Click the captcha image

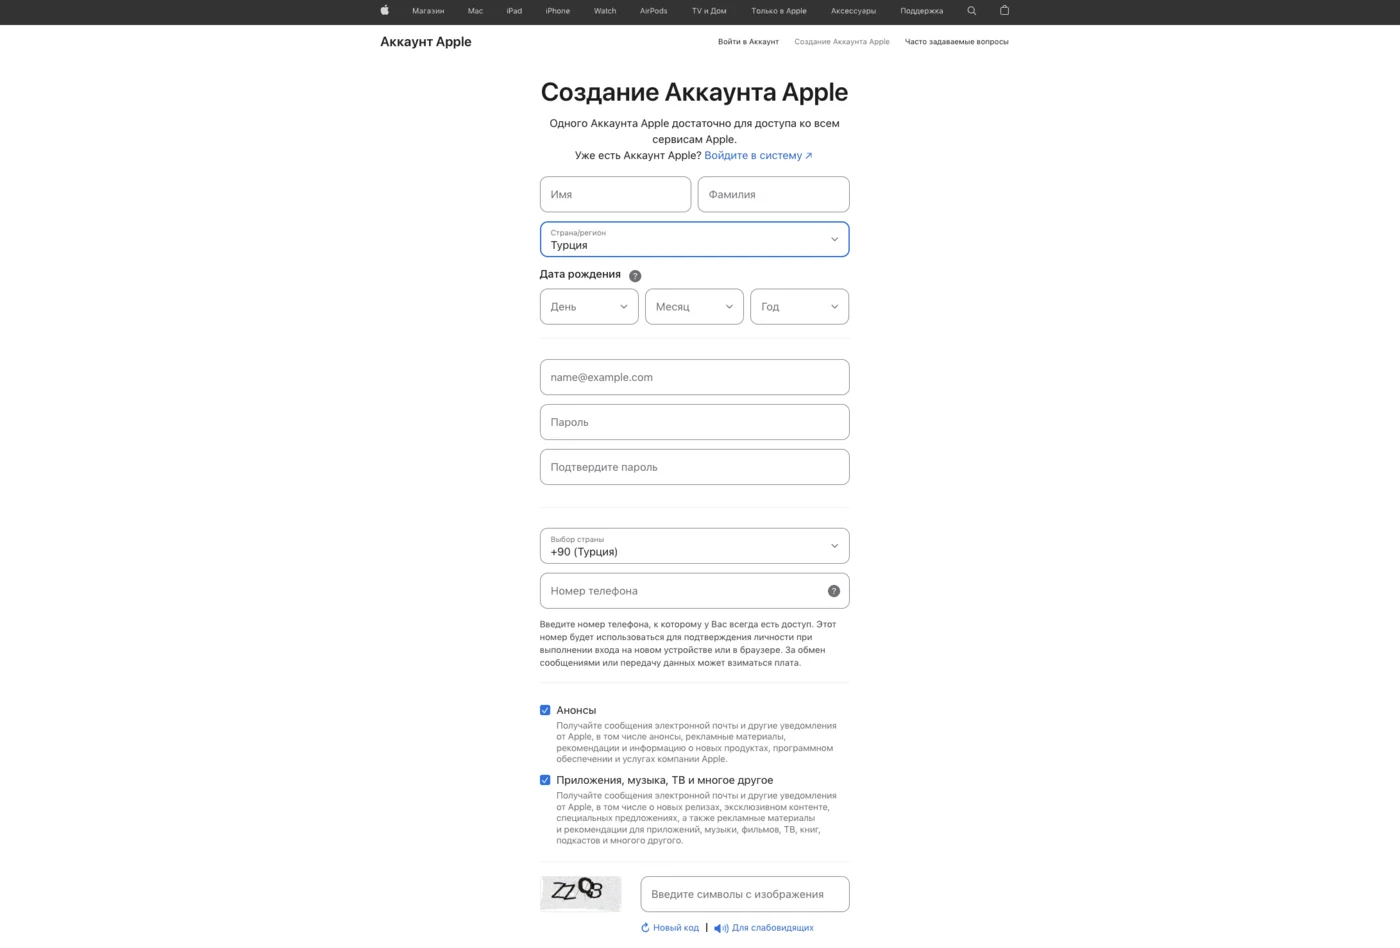(x=581, y=893)
